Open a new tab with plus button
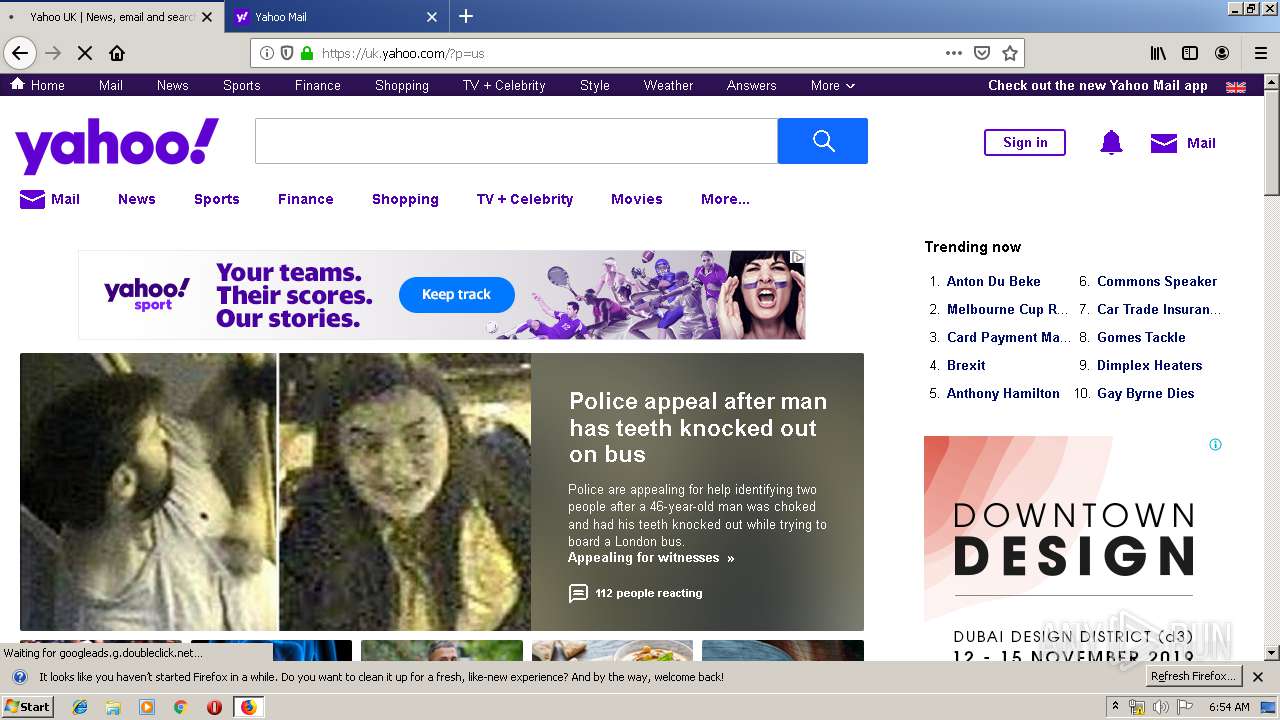Viewport: 1280px width, 720px height. click(466, 16)
